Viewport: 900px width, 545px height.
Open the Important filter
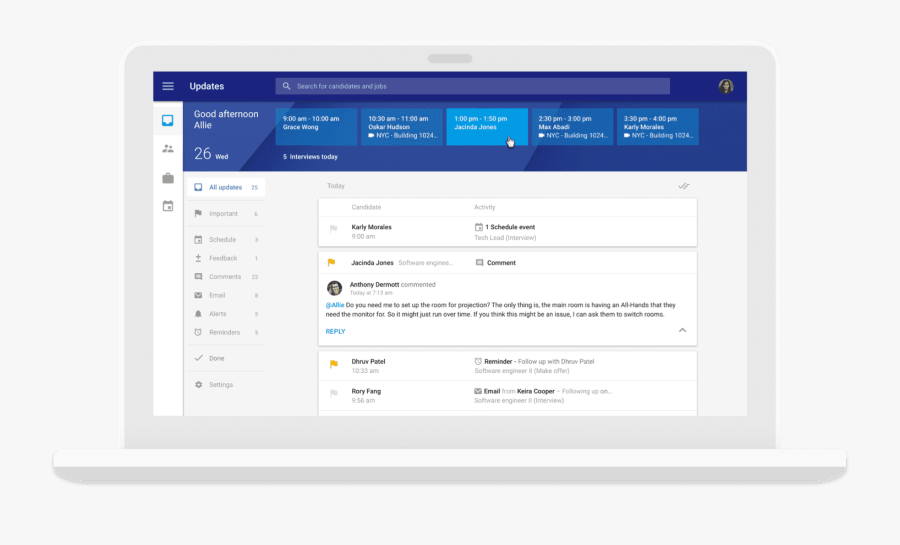(x=226, y=213)
